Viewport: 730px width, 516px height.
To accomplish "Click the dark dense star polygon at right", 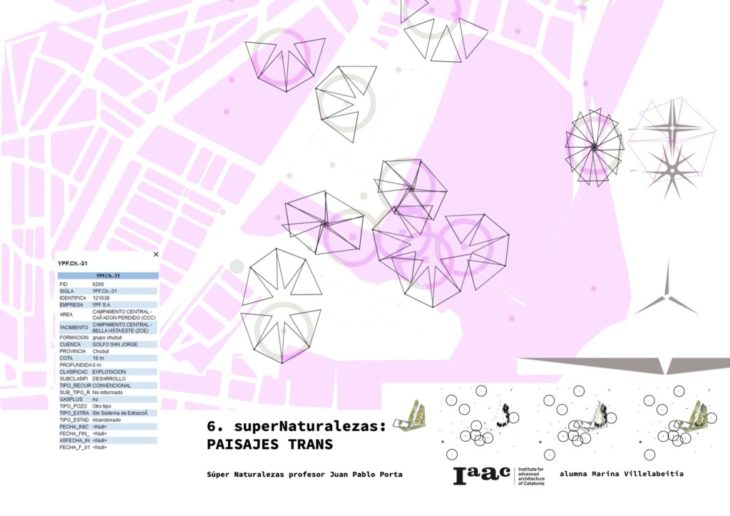I will (593, 147).
